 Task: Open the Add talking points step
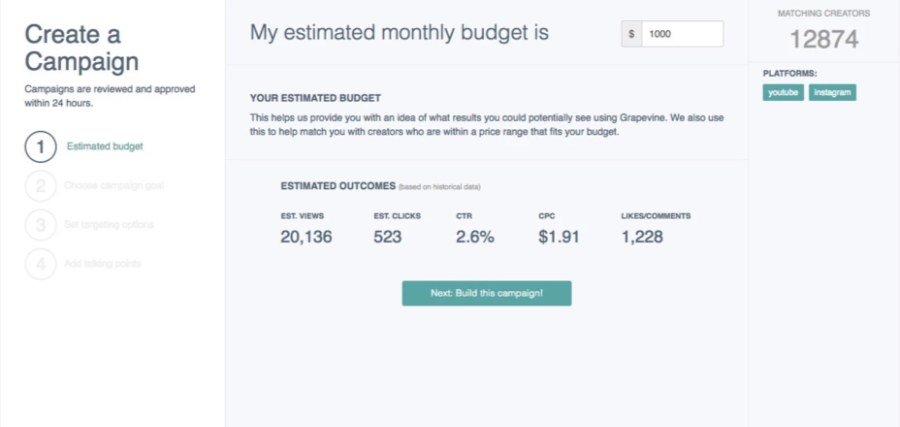tap(103, 264)
